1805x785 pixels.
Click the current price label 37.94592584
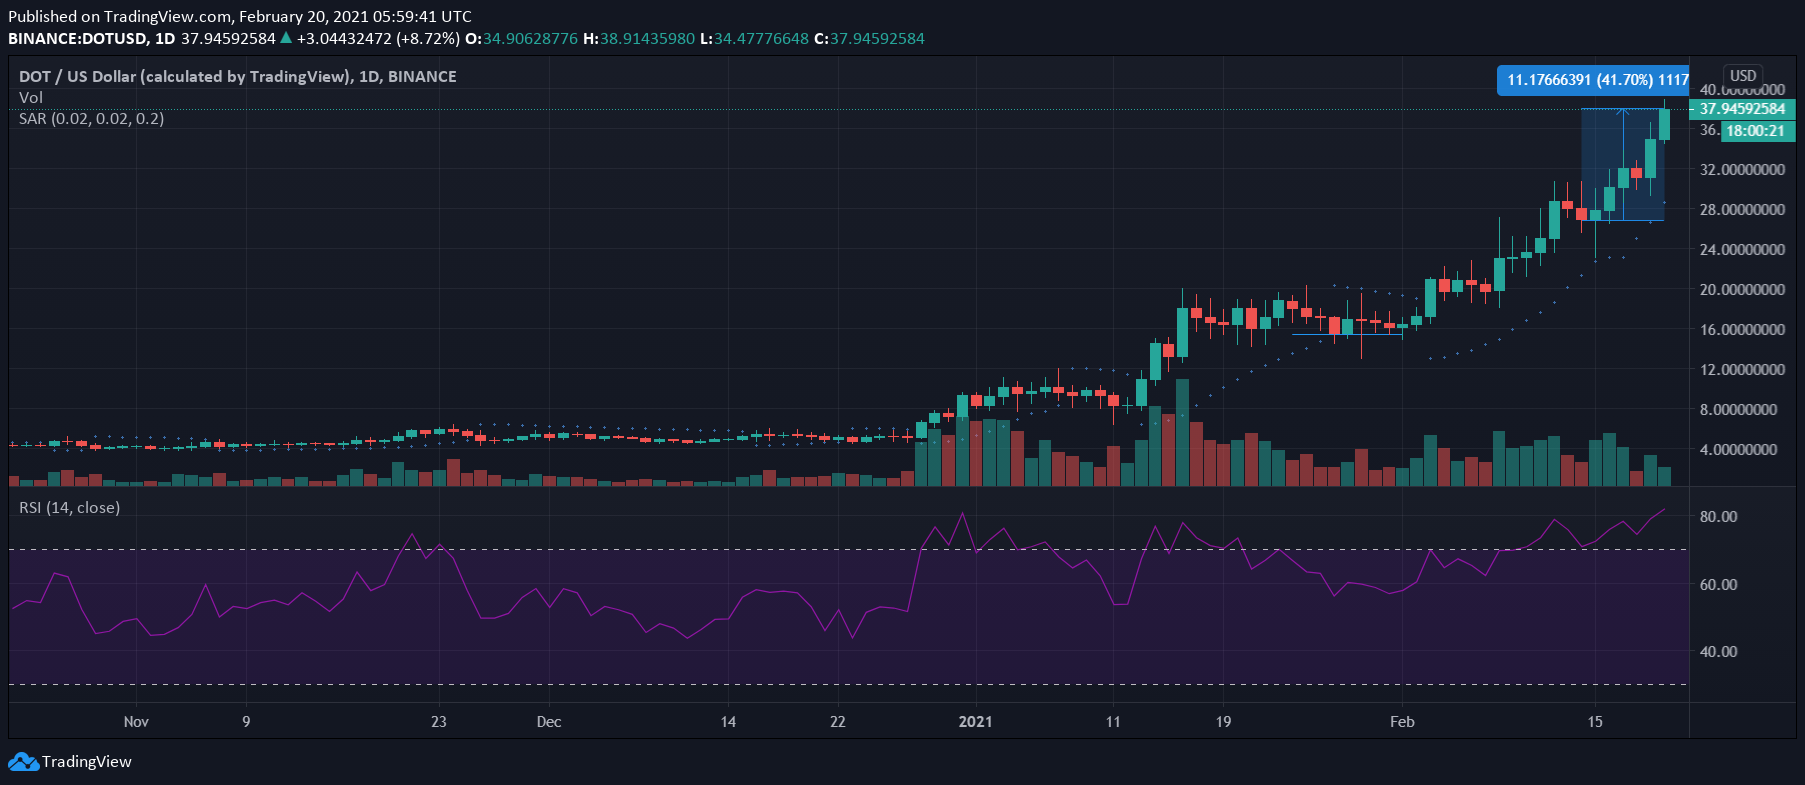coord(1742,109)
